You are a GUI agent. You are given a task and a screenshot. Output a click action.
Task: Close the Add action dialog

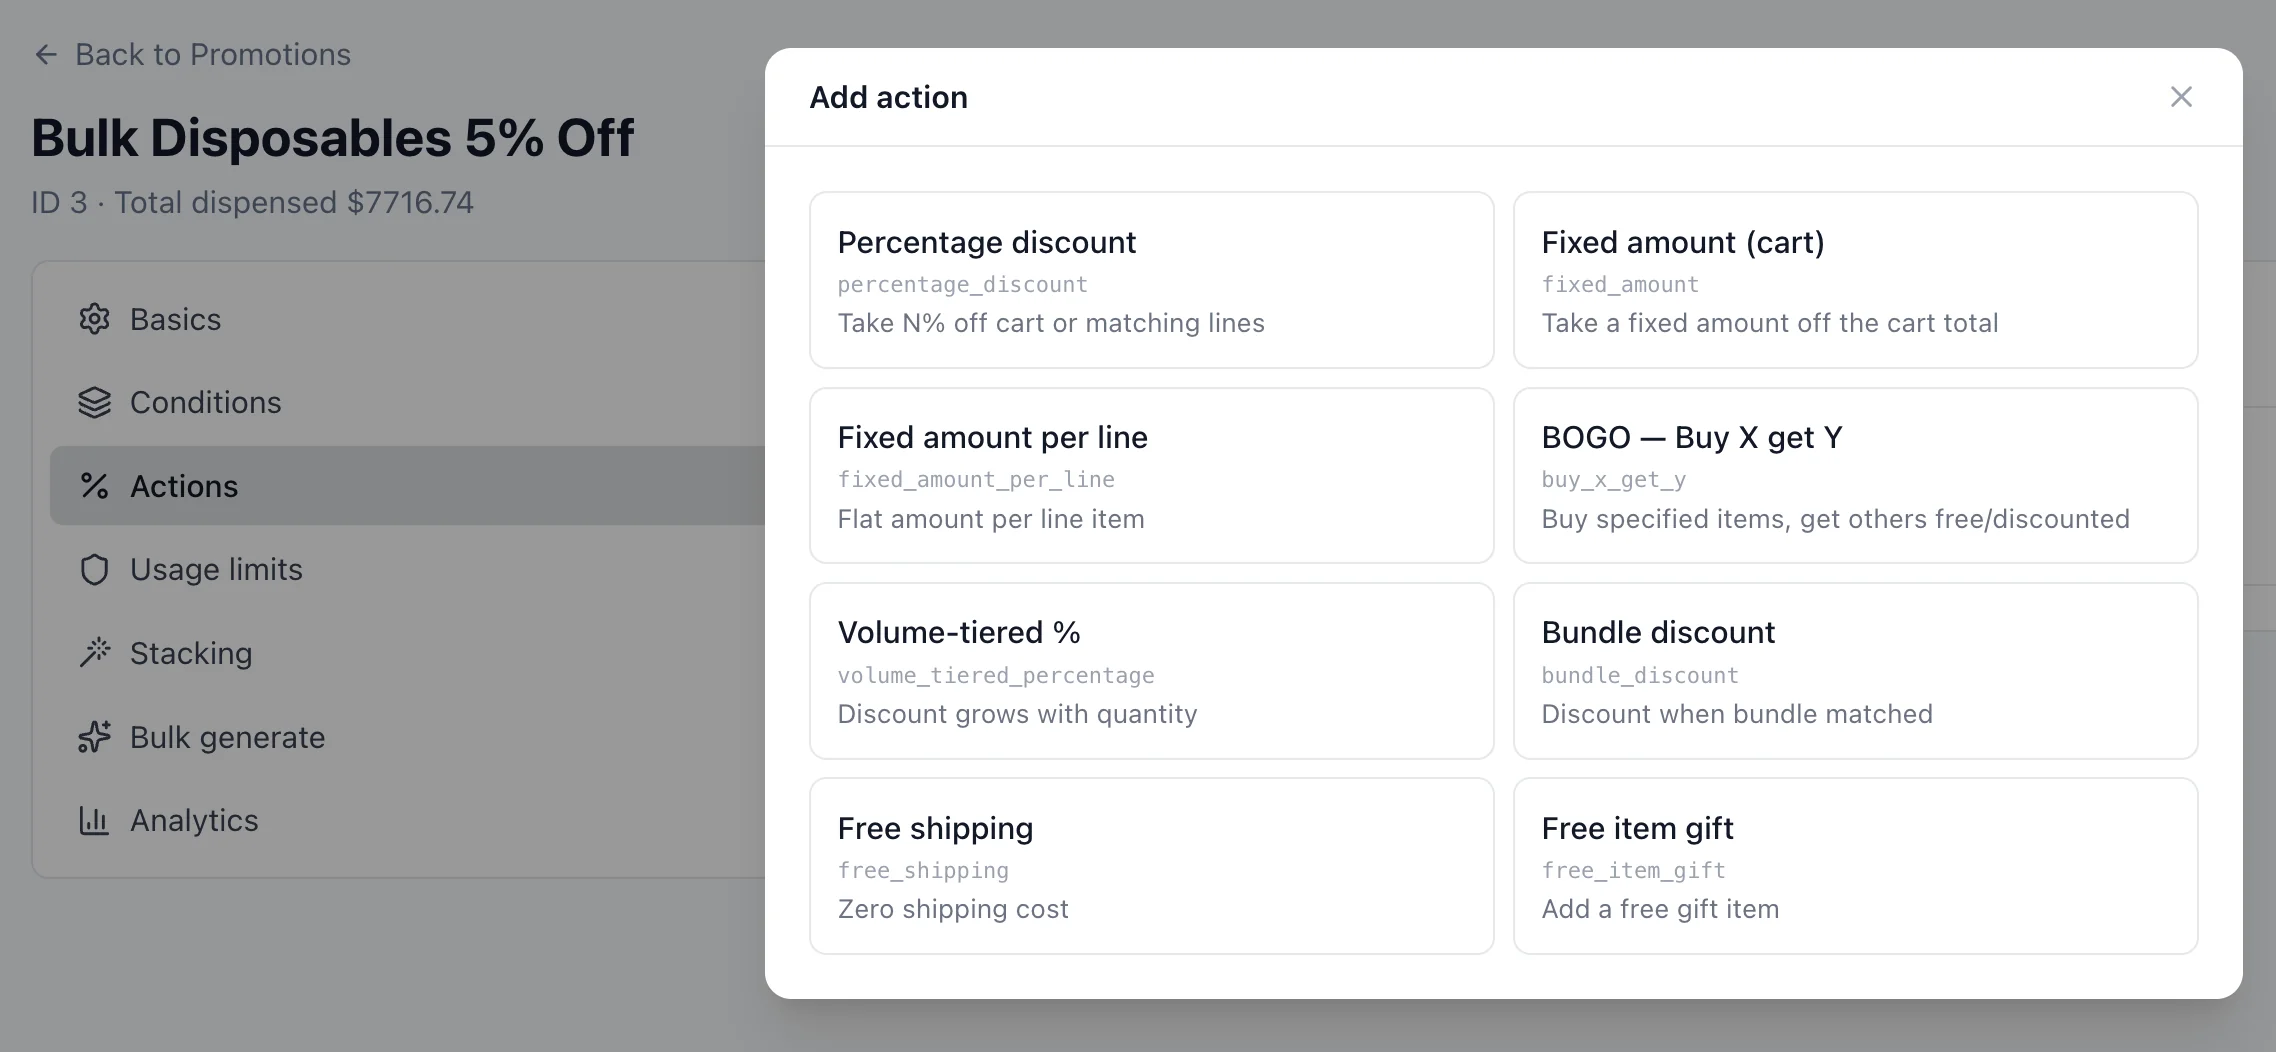[x=2181, y=96]
